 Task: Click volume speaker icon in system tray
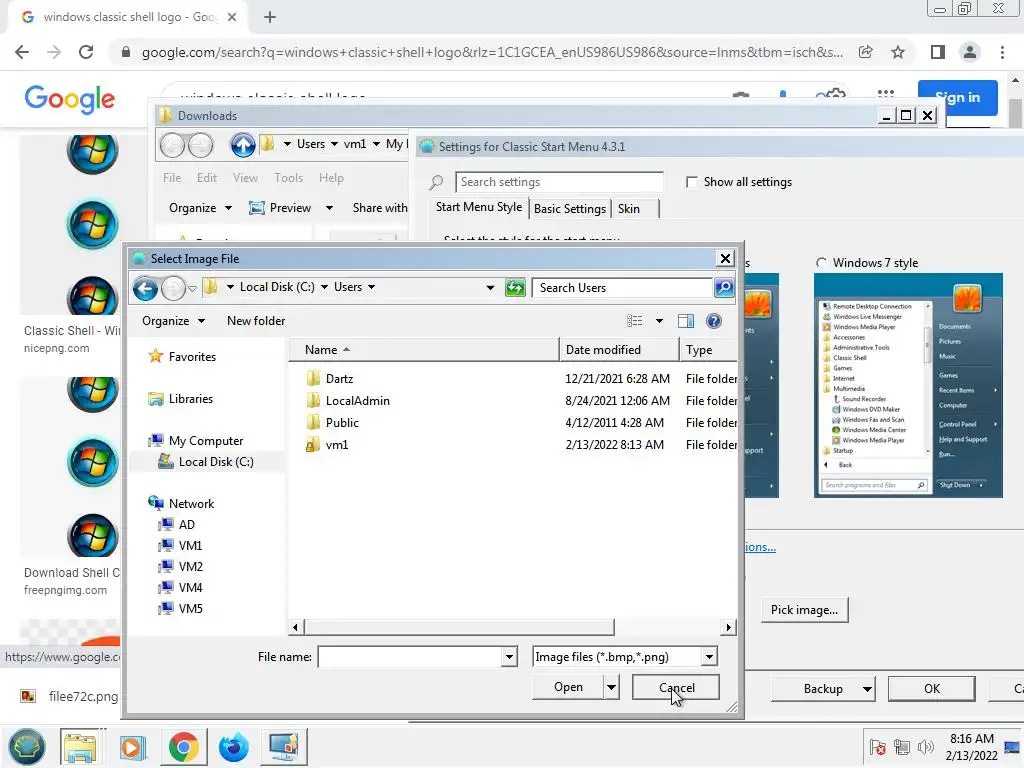(x=925, y=747)
